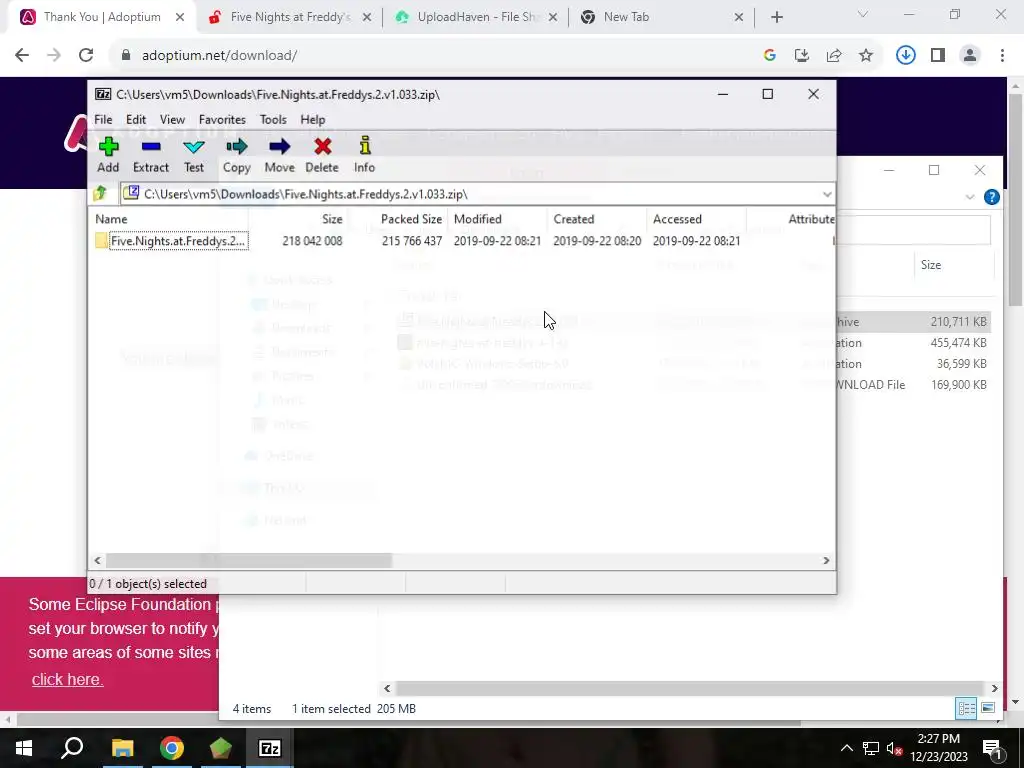Viewport: 1024px width, 768px height.
Task: Click the Google icon in address bar
Action: pos(770,56)
